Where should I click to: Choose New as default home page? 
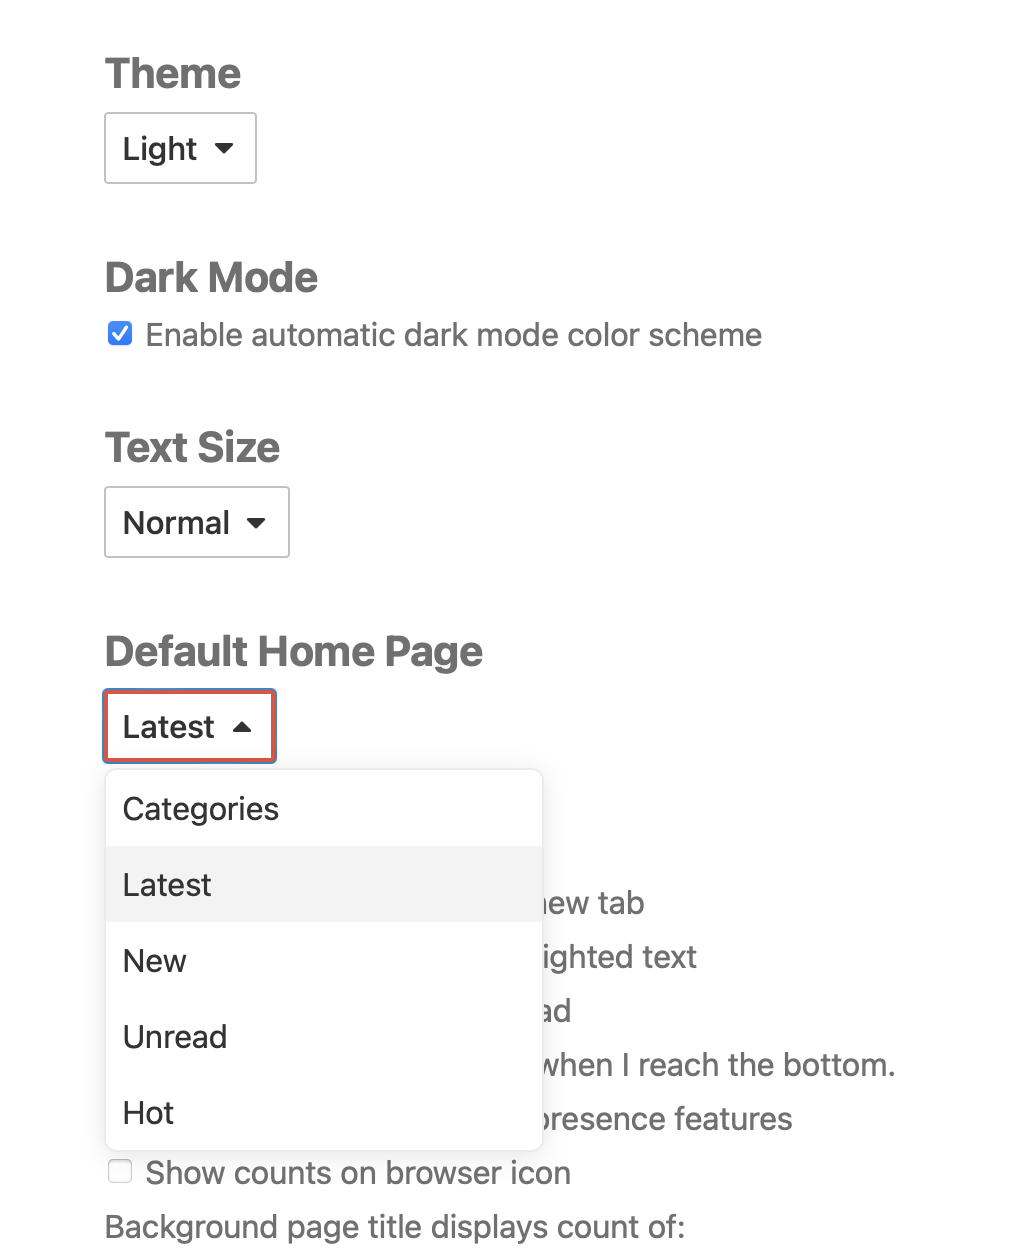[154, 961]
